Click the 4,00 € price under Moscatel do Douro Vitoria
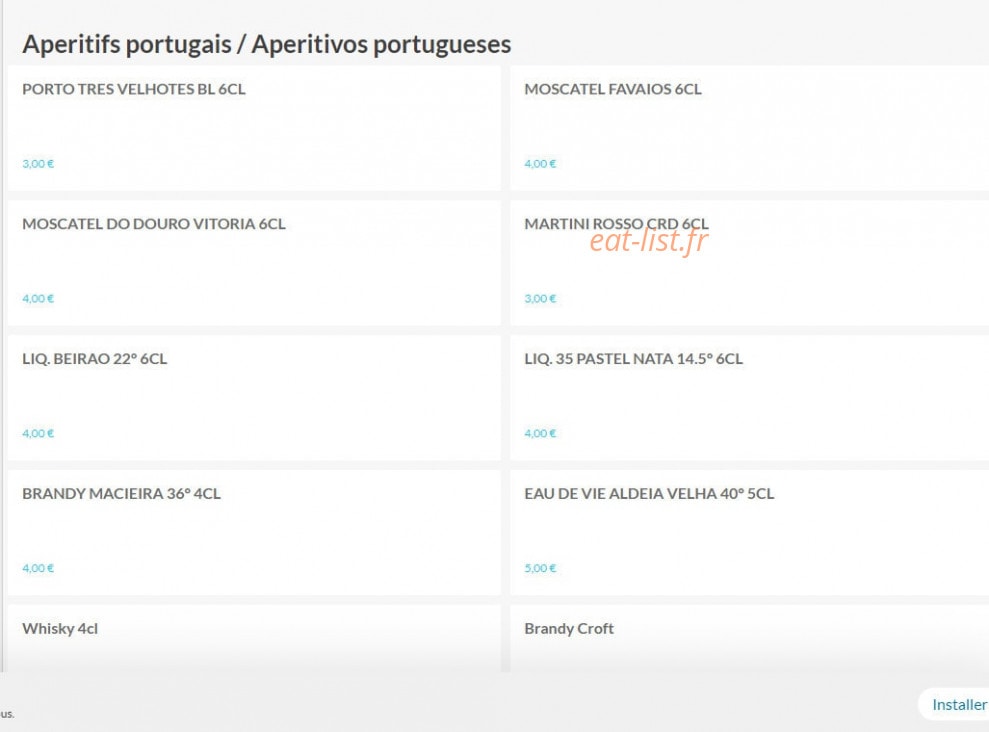The height and width of the screenshot is (732, 989). point(38,299)
